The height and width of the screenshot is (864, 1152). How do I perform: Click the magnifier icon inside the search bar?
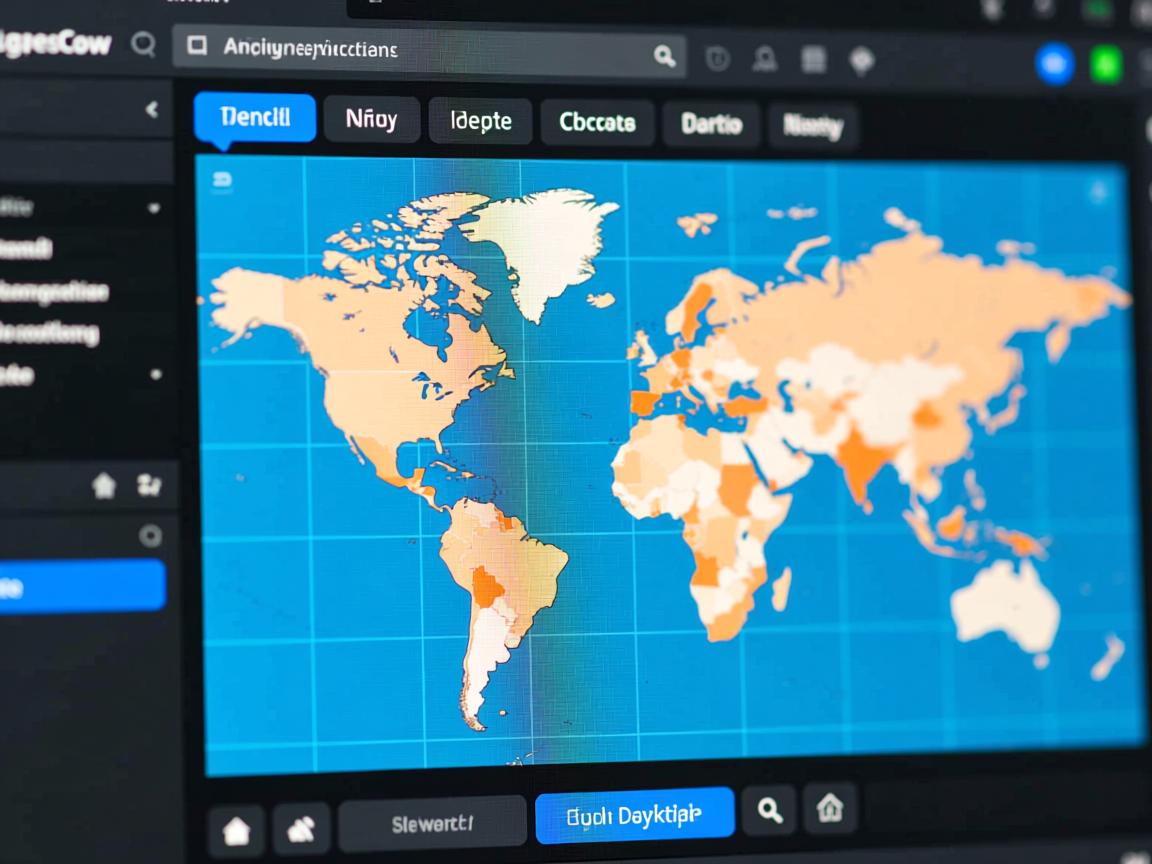coord(664,57)
